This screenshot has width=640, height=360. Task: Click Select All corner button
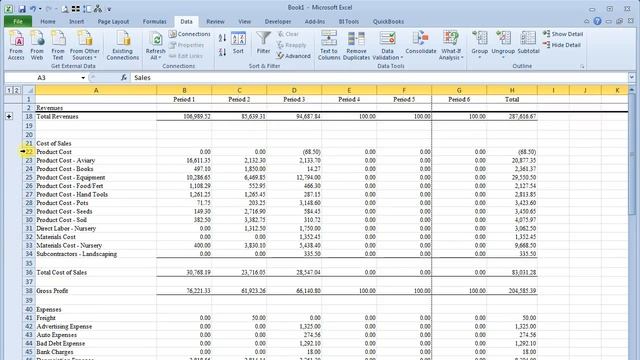[29, 90]
